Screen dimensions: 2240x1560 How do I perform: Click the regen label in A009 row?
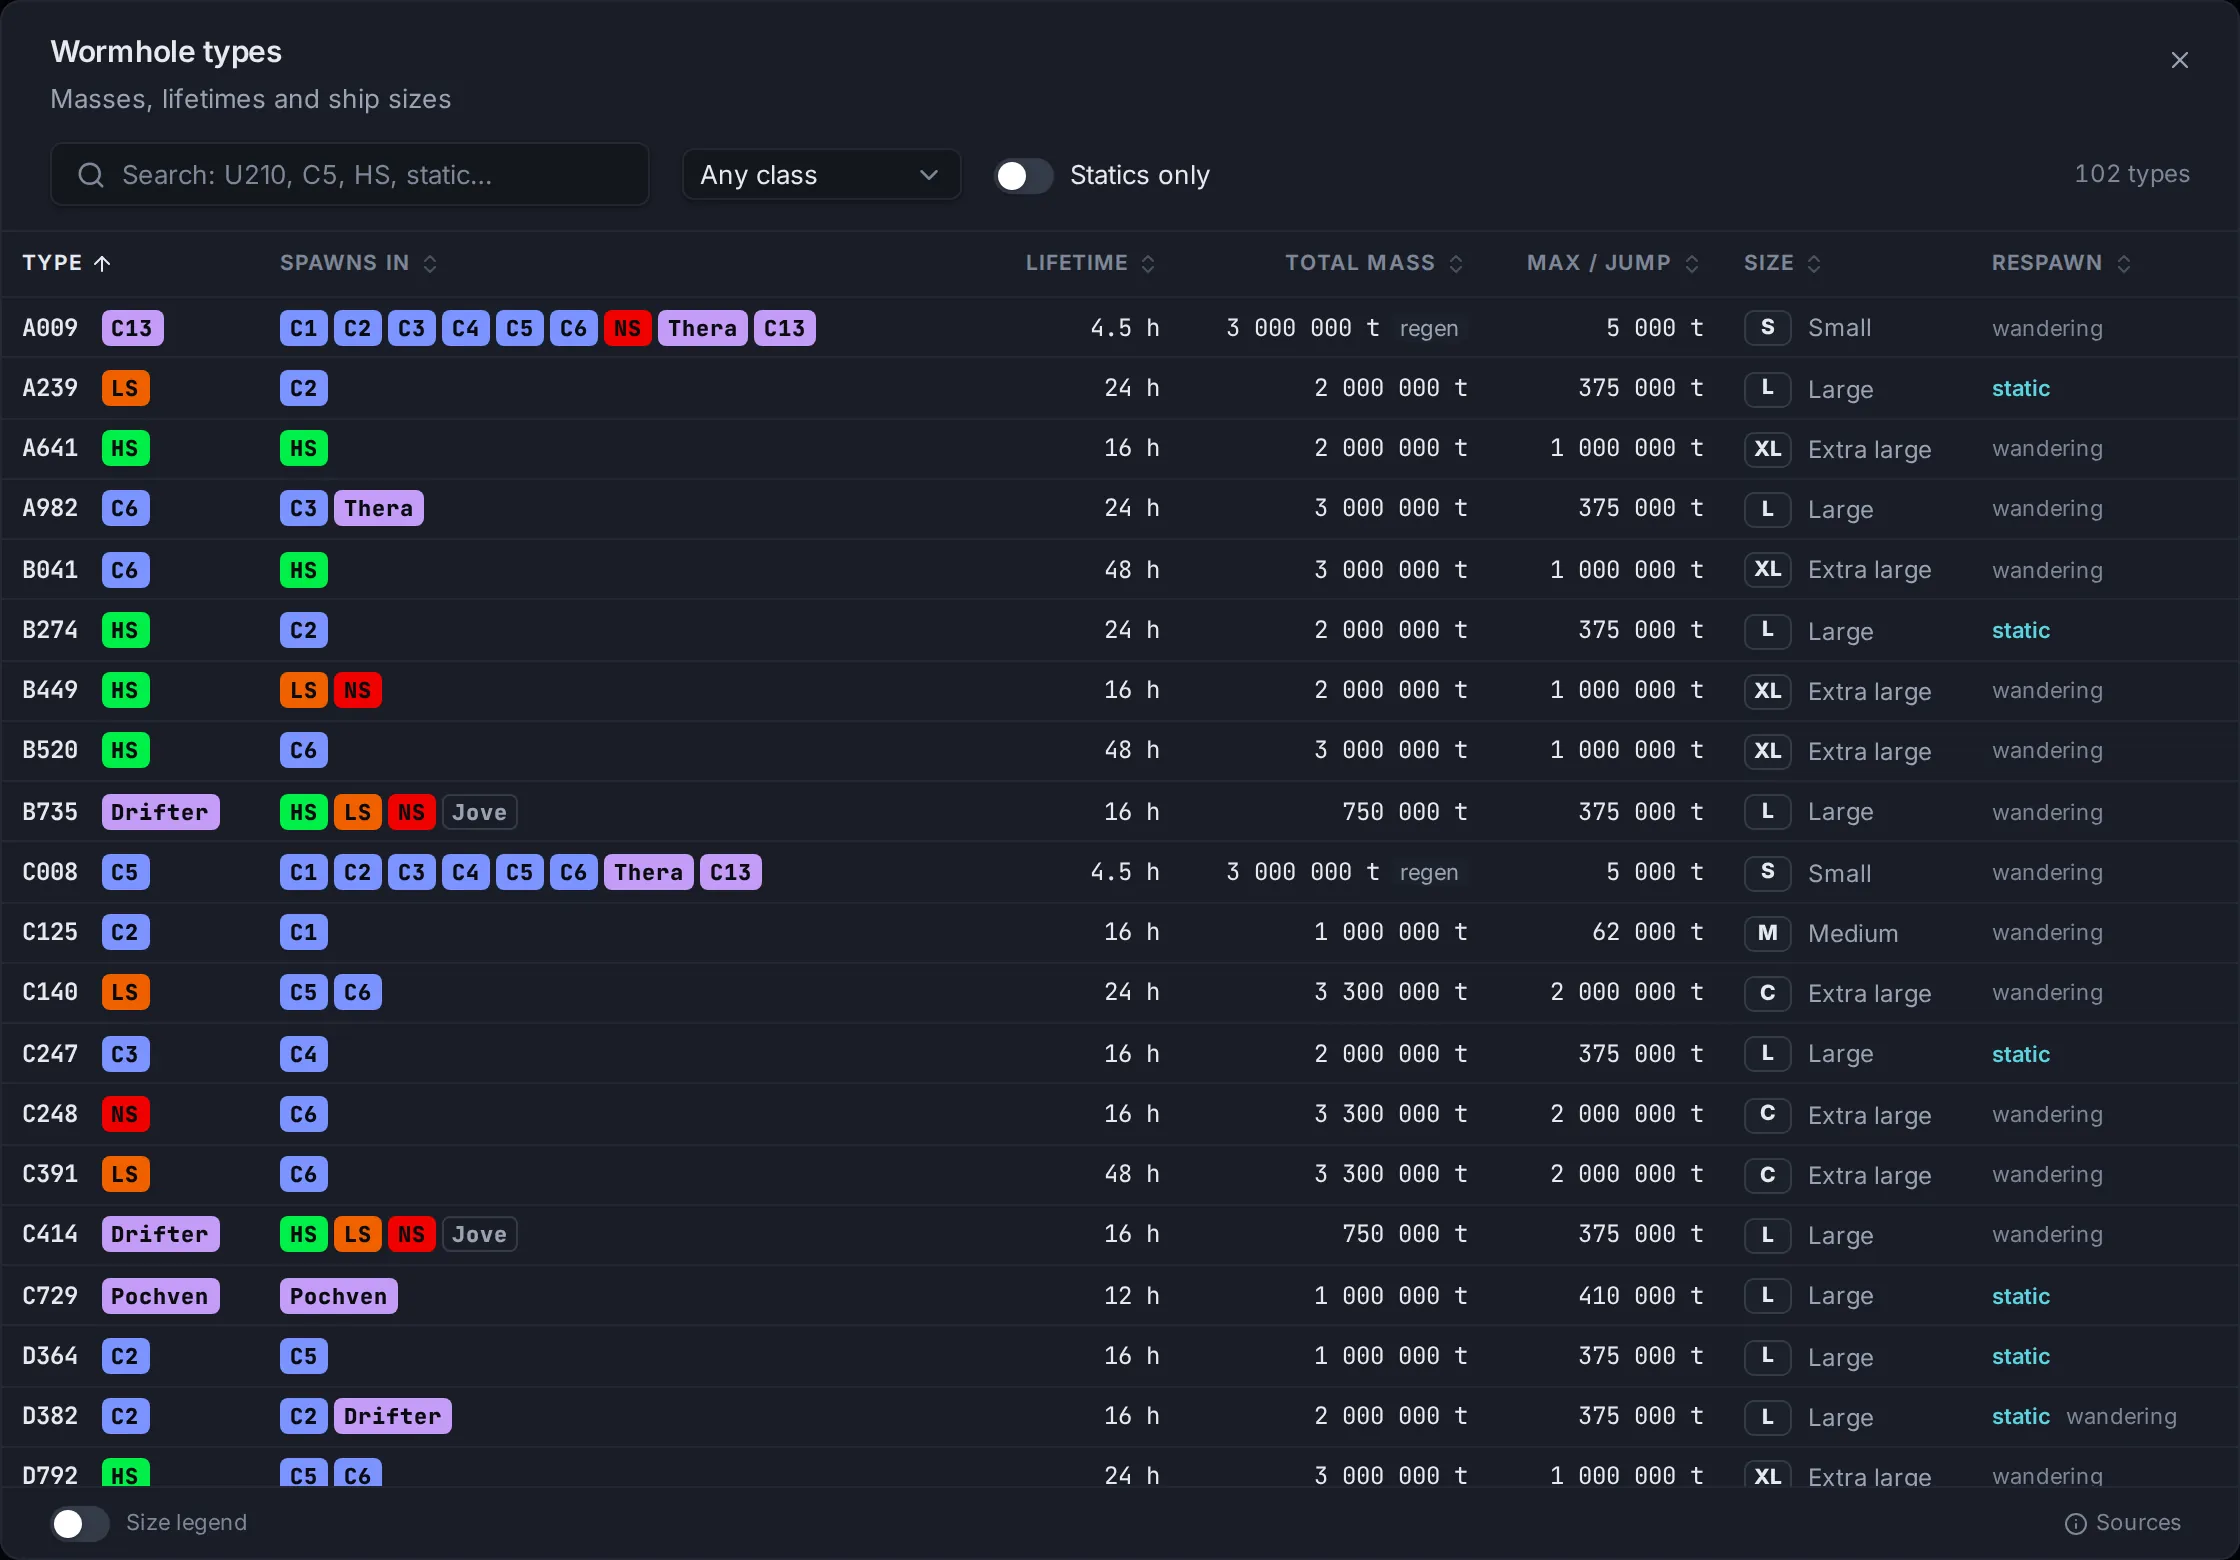tap(1428, 328)
